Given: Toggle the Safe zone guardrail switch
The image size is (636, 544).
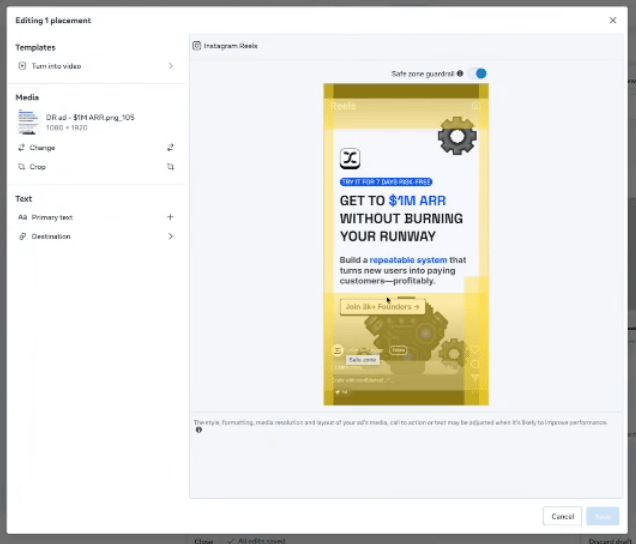Looking at the screenshot, I should coord(479,73).
